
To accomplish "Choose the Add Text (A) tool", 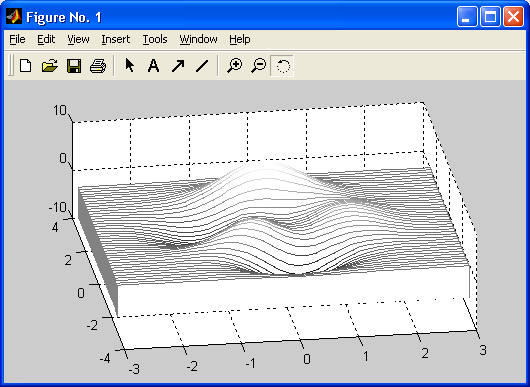I will point(153,66).
